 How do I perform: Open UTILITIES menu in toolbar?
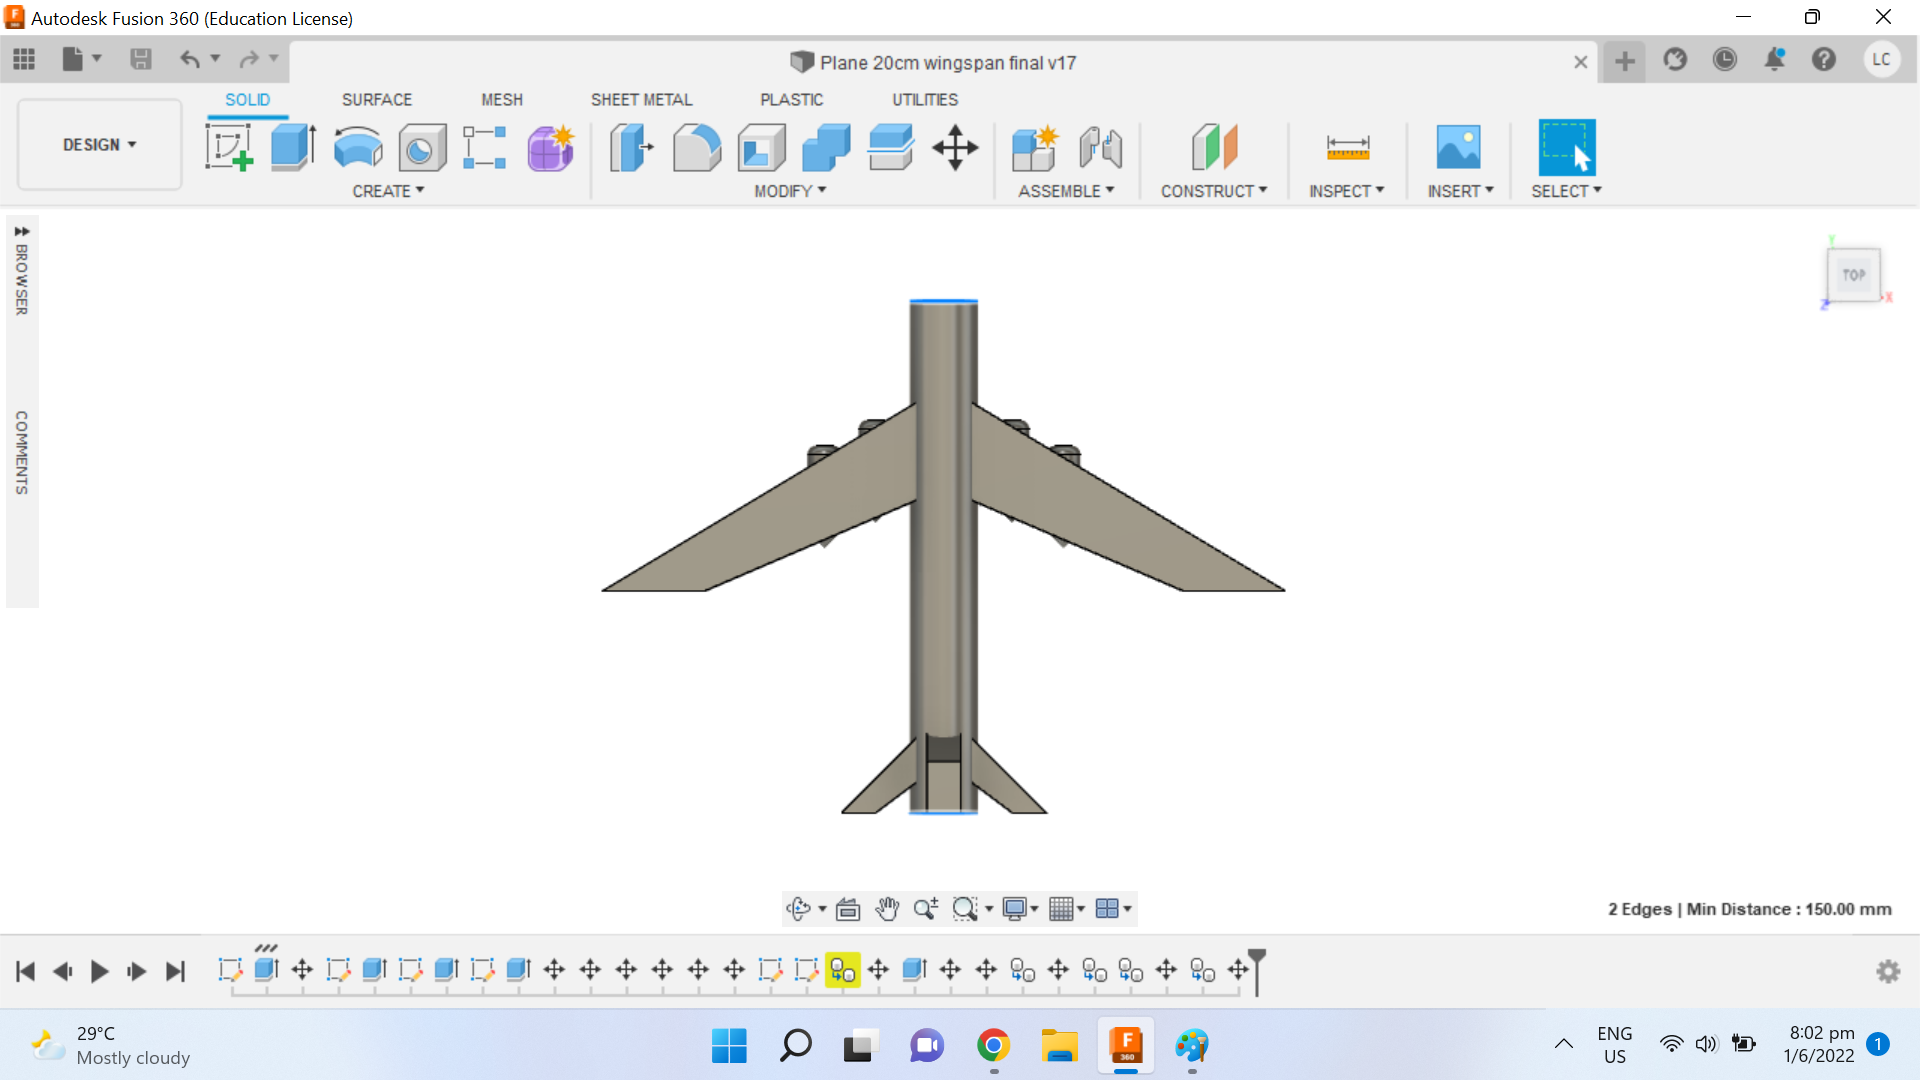tap(923, 99)
